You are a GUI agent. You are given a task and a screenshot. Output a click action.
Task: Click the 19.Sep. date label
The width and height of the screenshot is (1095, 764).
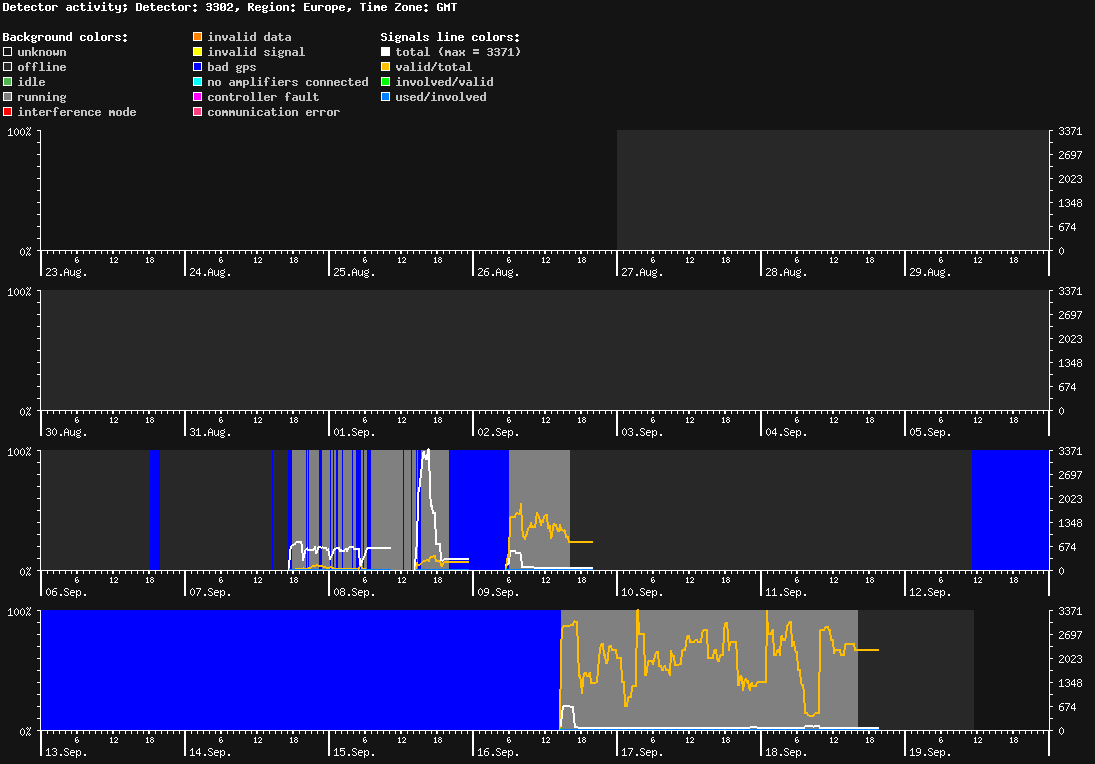click(930, 752)
